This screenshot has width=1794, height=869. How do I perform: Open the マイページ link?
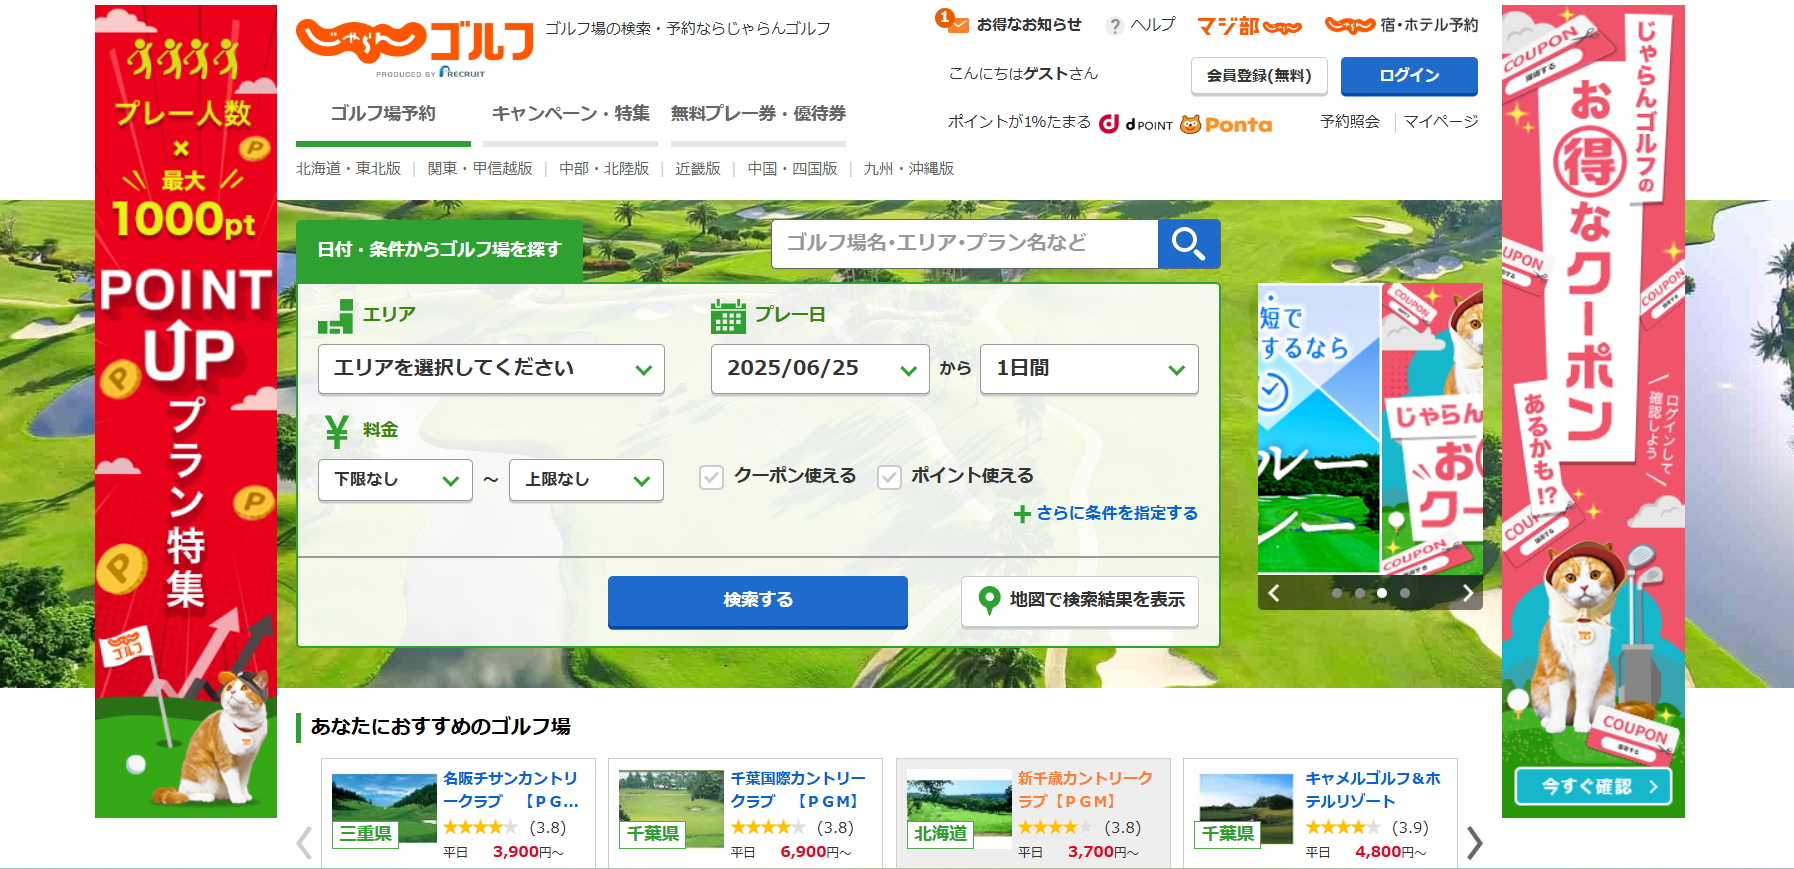tap(1440, 122)
